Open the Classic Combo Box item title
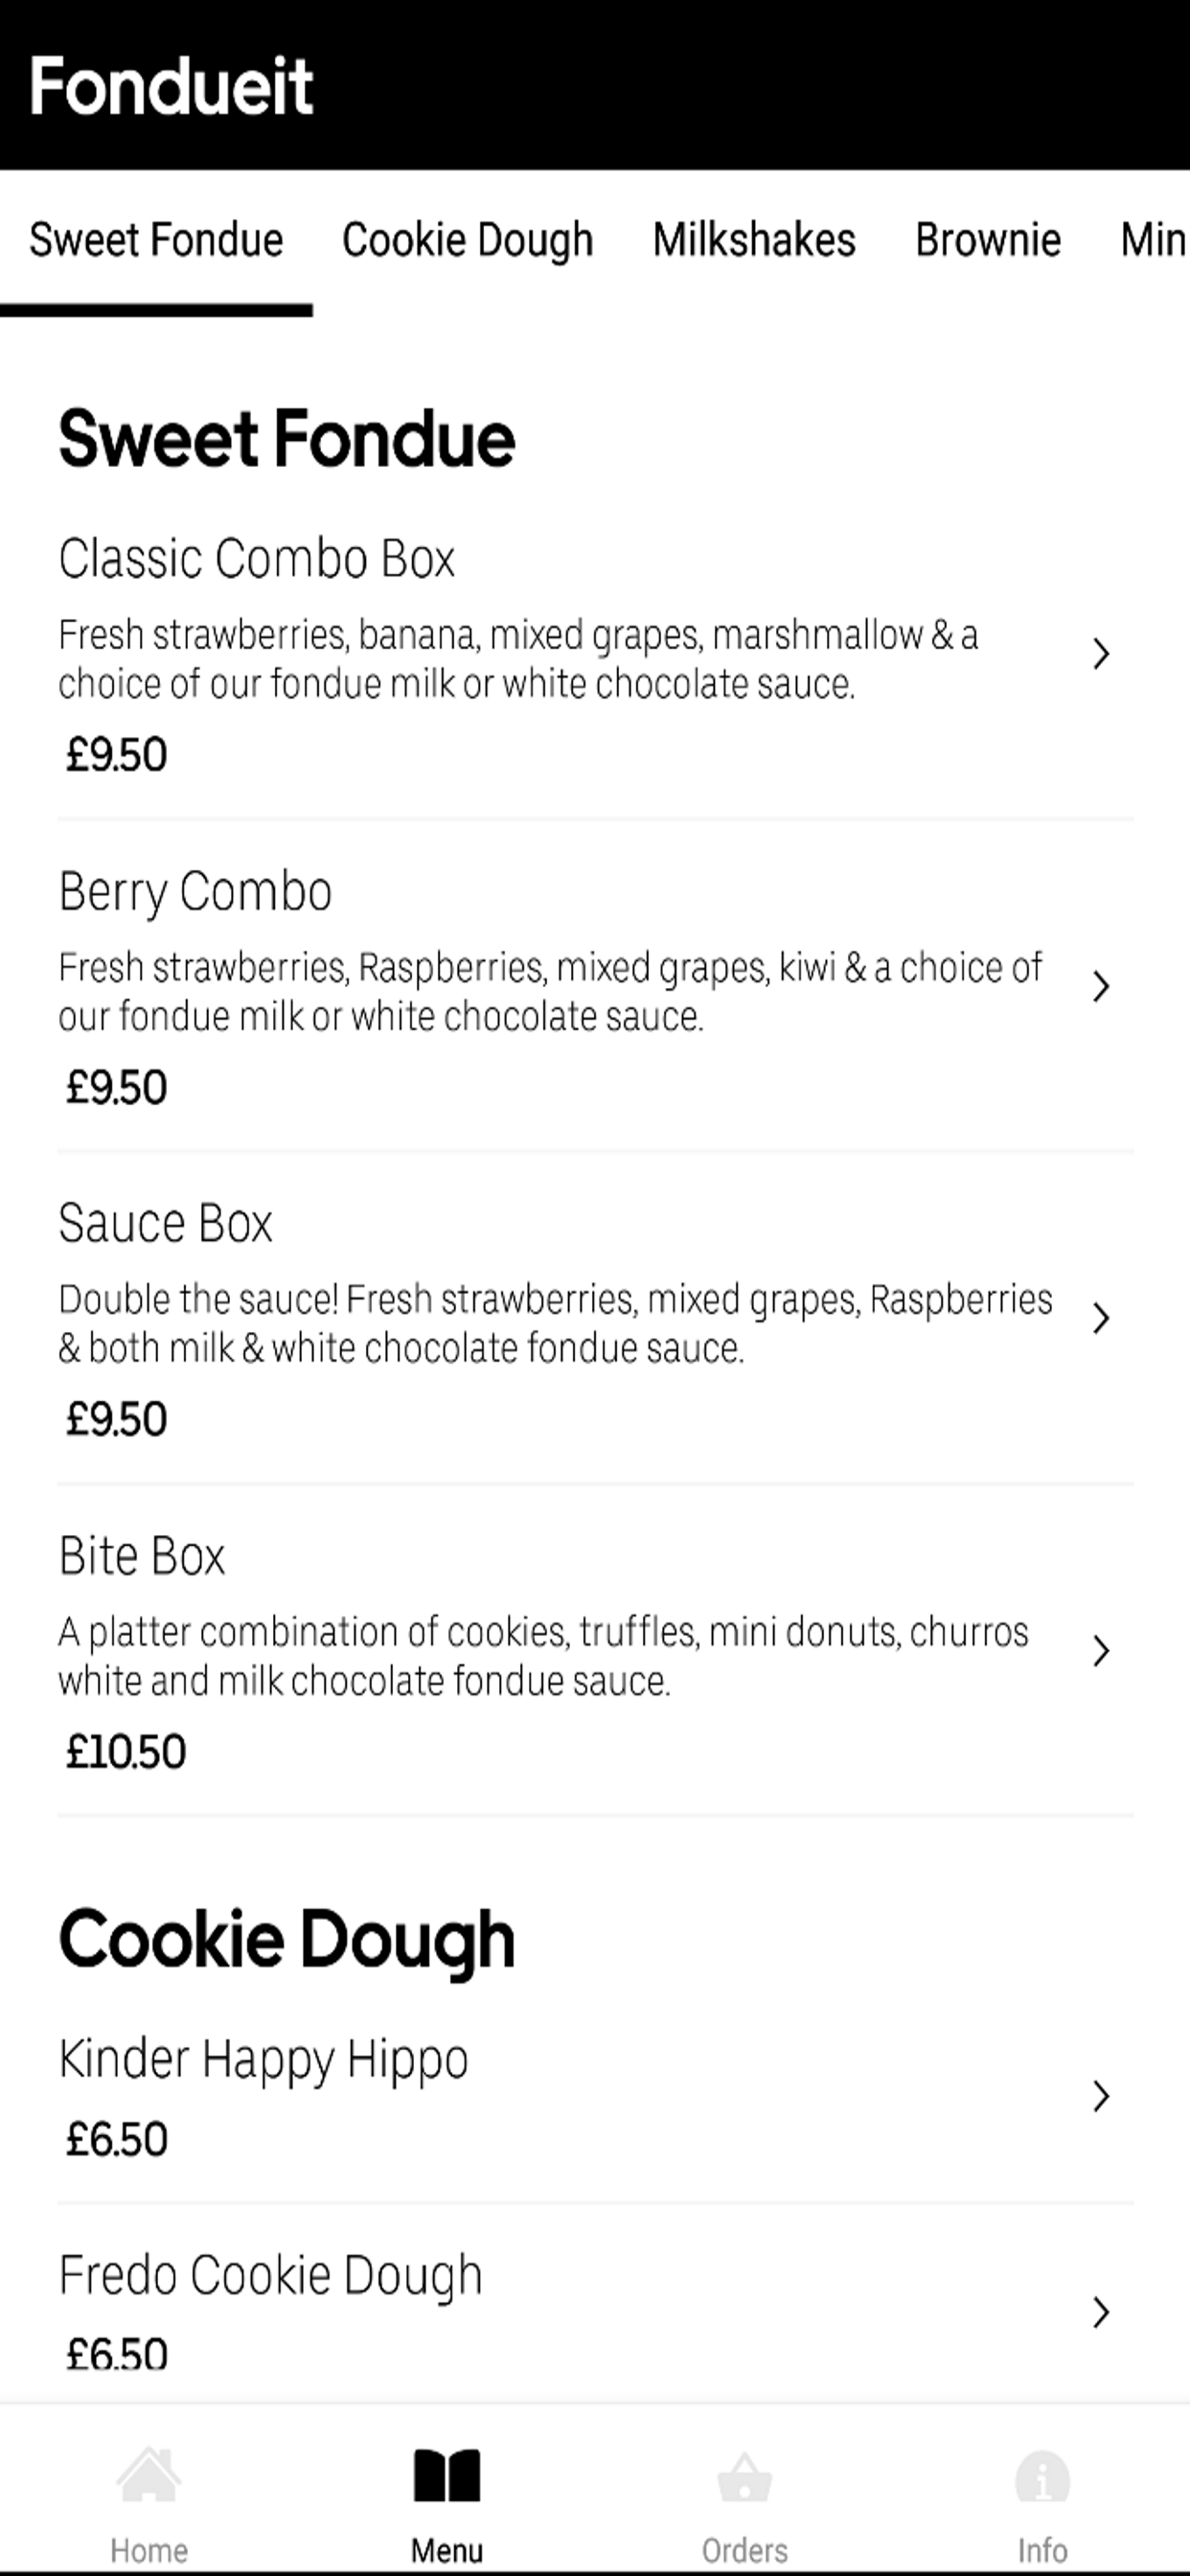This screenshot has height=2576, width=1190. click(x=257, y=558)
